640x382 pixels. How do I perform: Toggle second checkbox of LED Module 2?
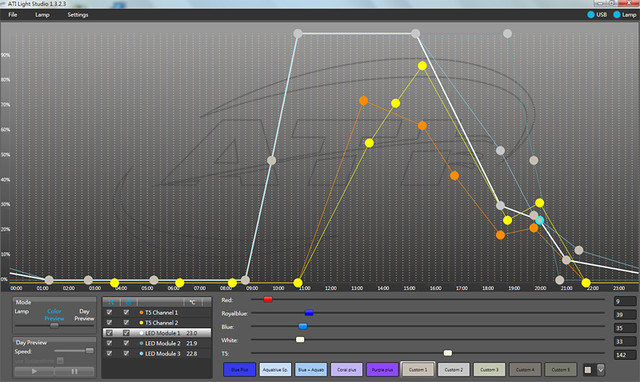[126, 343]
